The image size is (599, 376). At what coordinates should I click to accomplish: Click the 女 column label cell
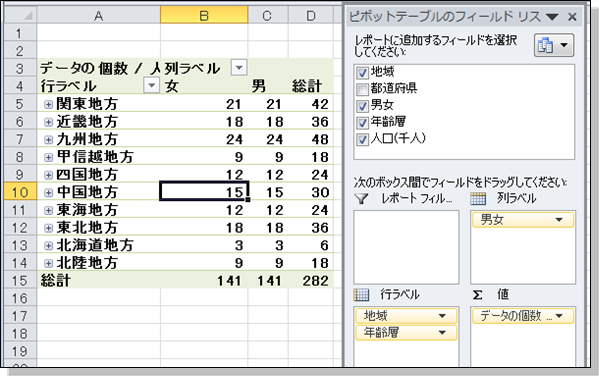click(204, 86)
